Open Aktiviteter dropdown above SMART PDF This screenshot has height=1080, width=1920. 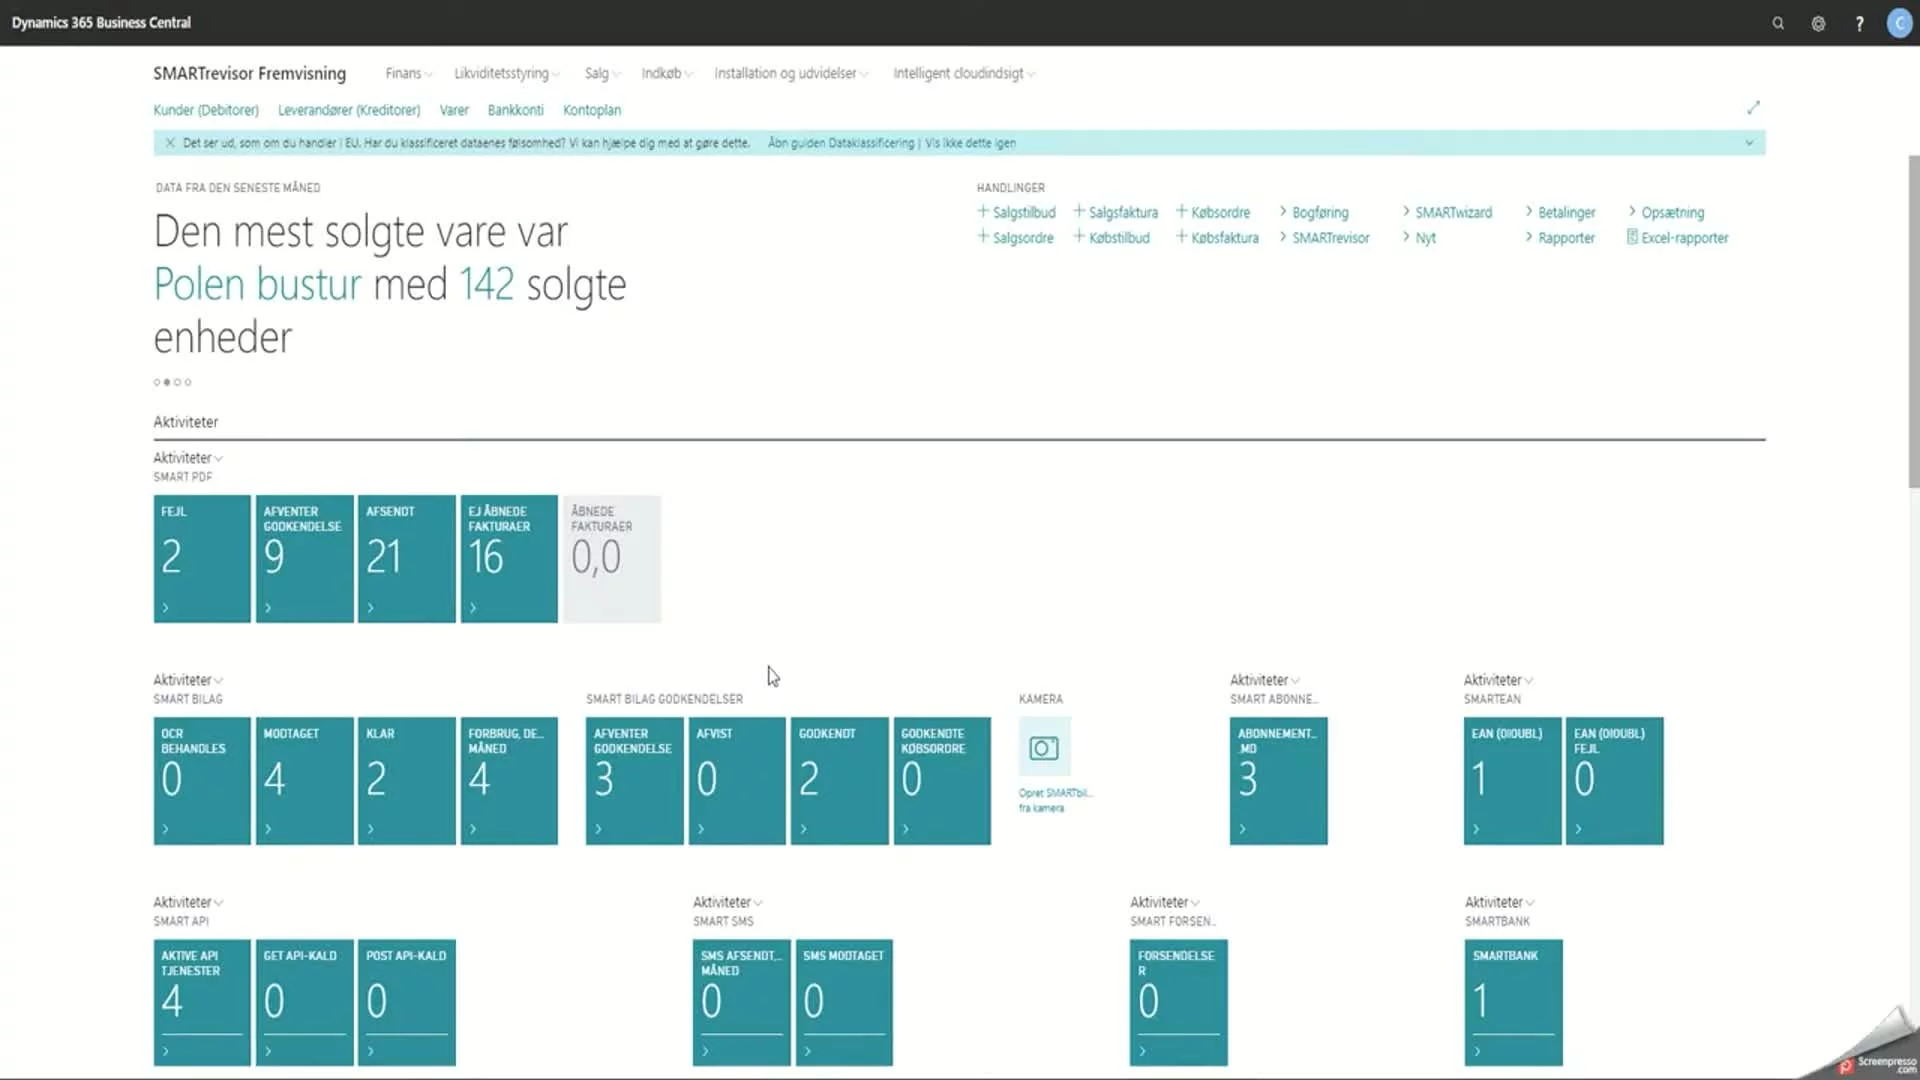point(187,458)
